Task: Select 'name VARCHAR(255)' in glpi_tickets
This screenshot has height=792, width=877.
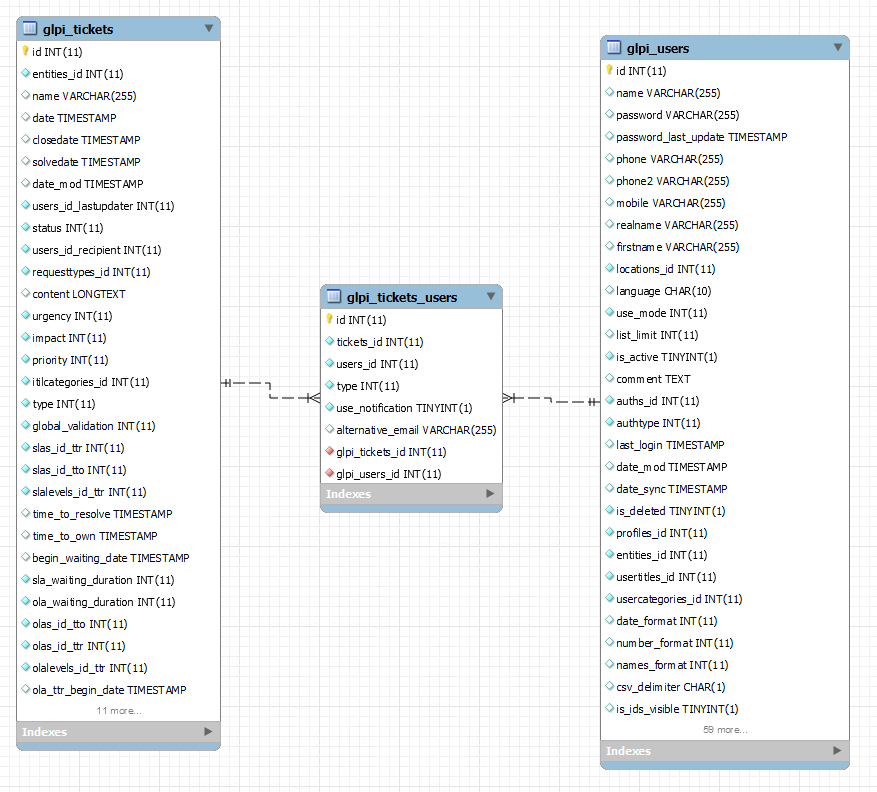Action: tap(84, 96)
